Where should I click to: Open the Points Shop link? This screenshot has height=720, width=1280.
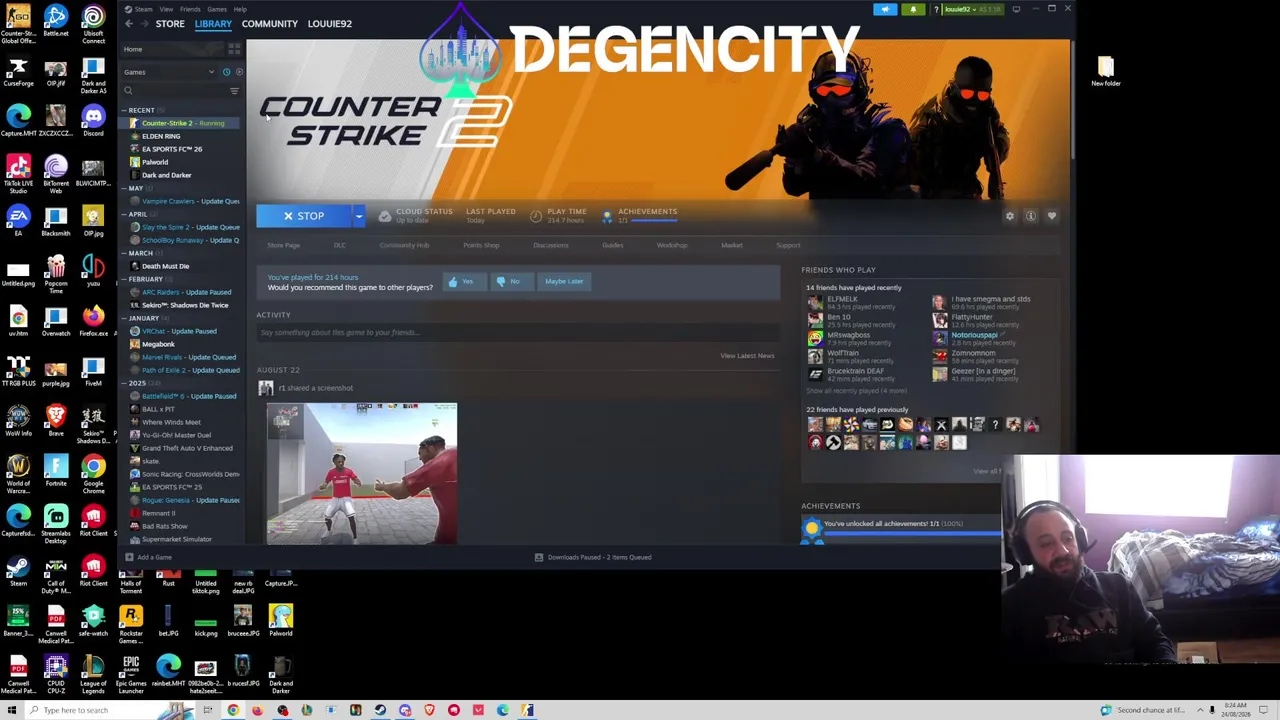(481, 246)
